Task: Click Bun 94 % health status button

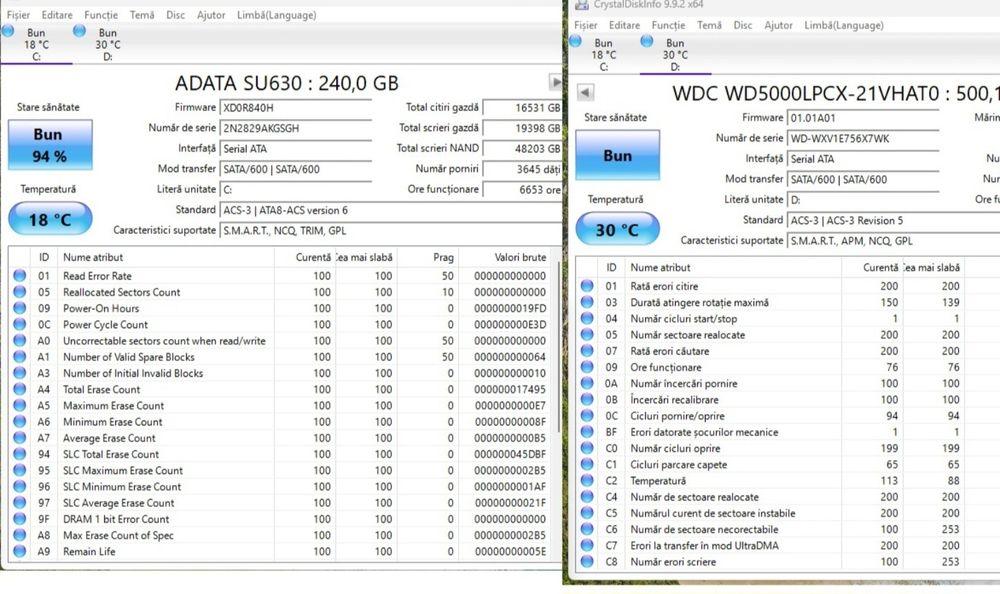Action: 50,145
